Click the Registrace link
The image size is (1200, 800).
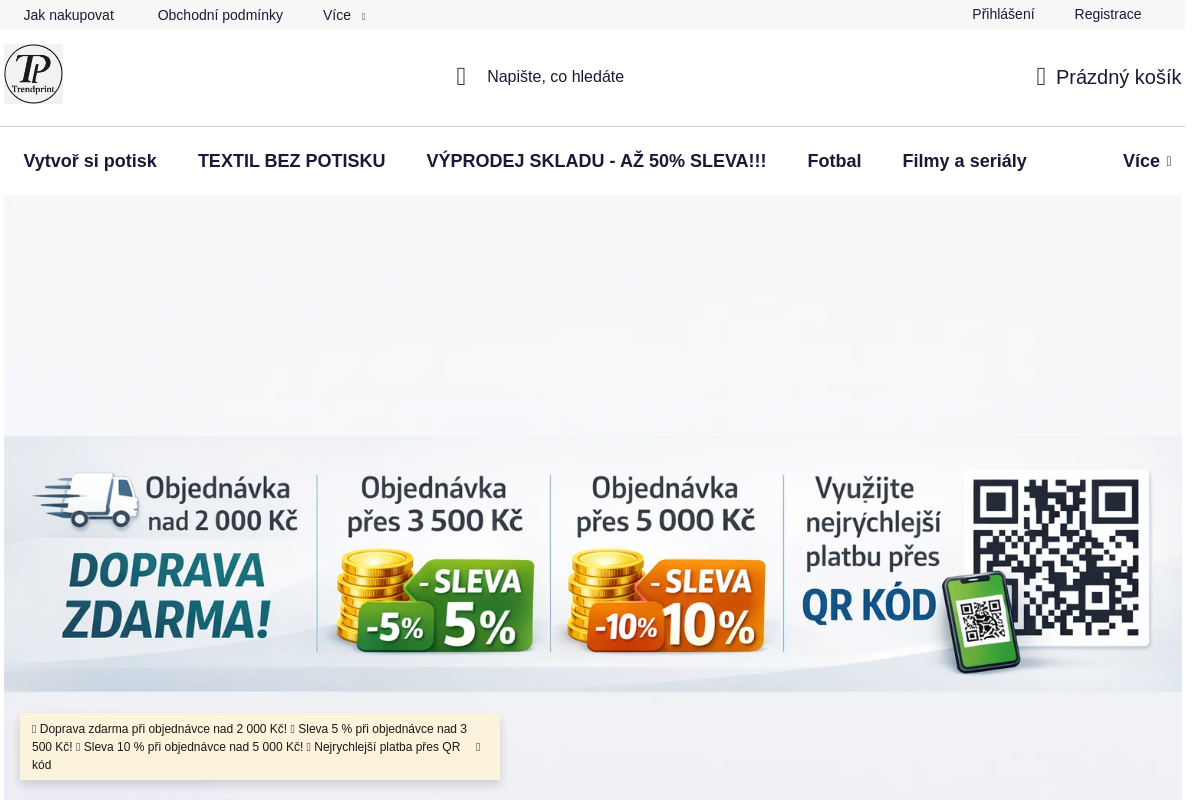(x=1107, y=14)
